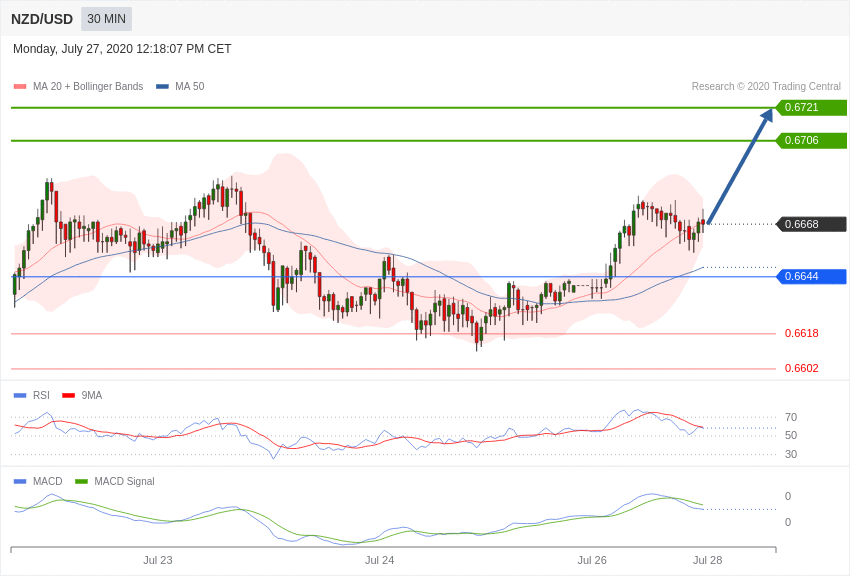Viewport: 850px width, 576px height.
Task: Click the date and time stamp text
Action: tap(122, 49)
